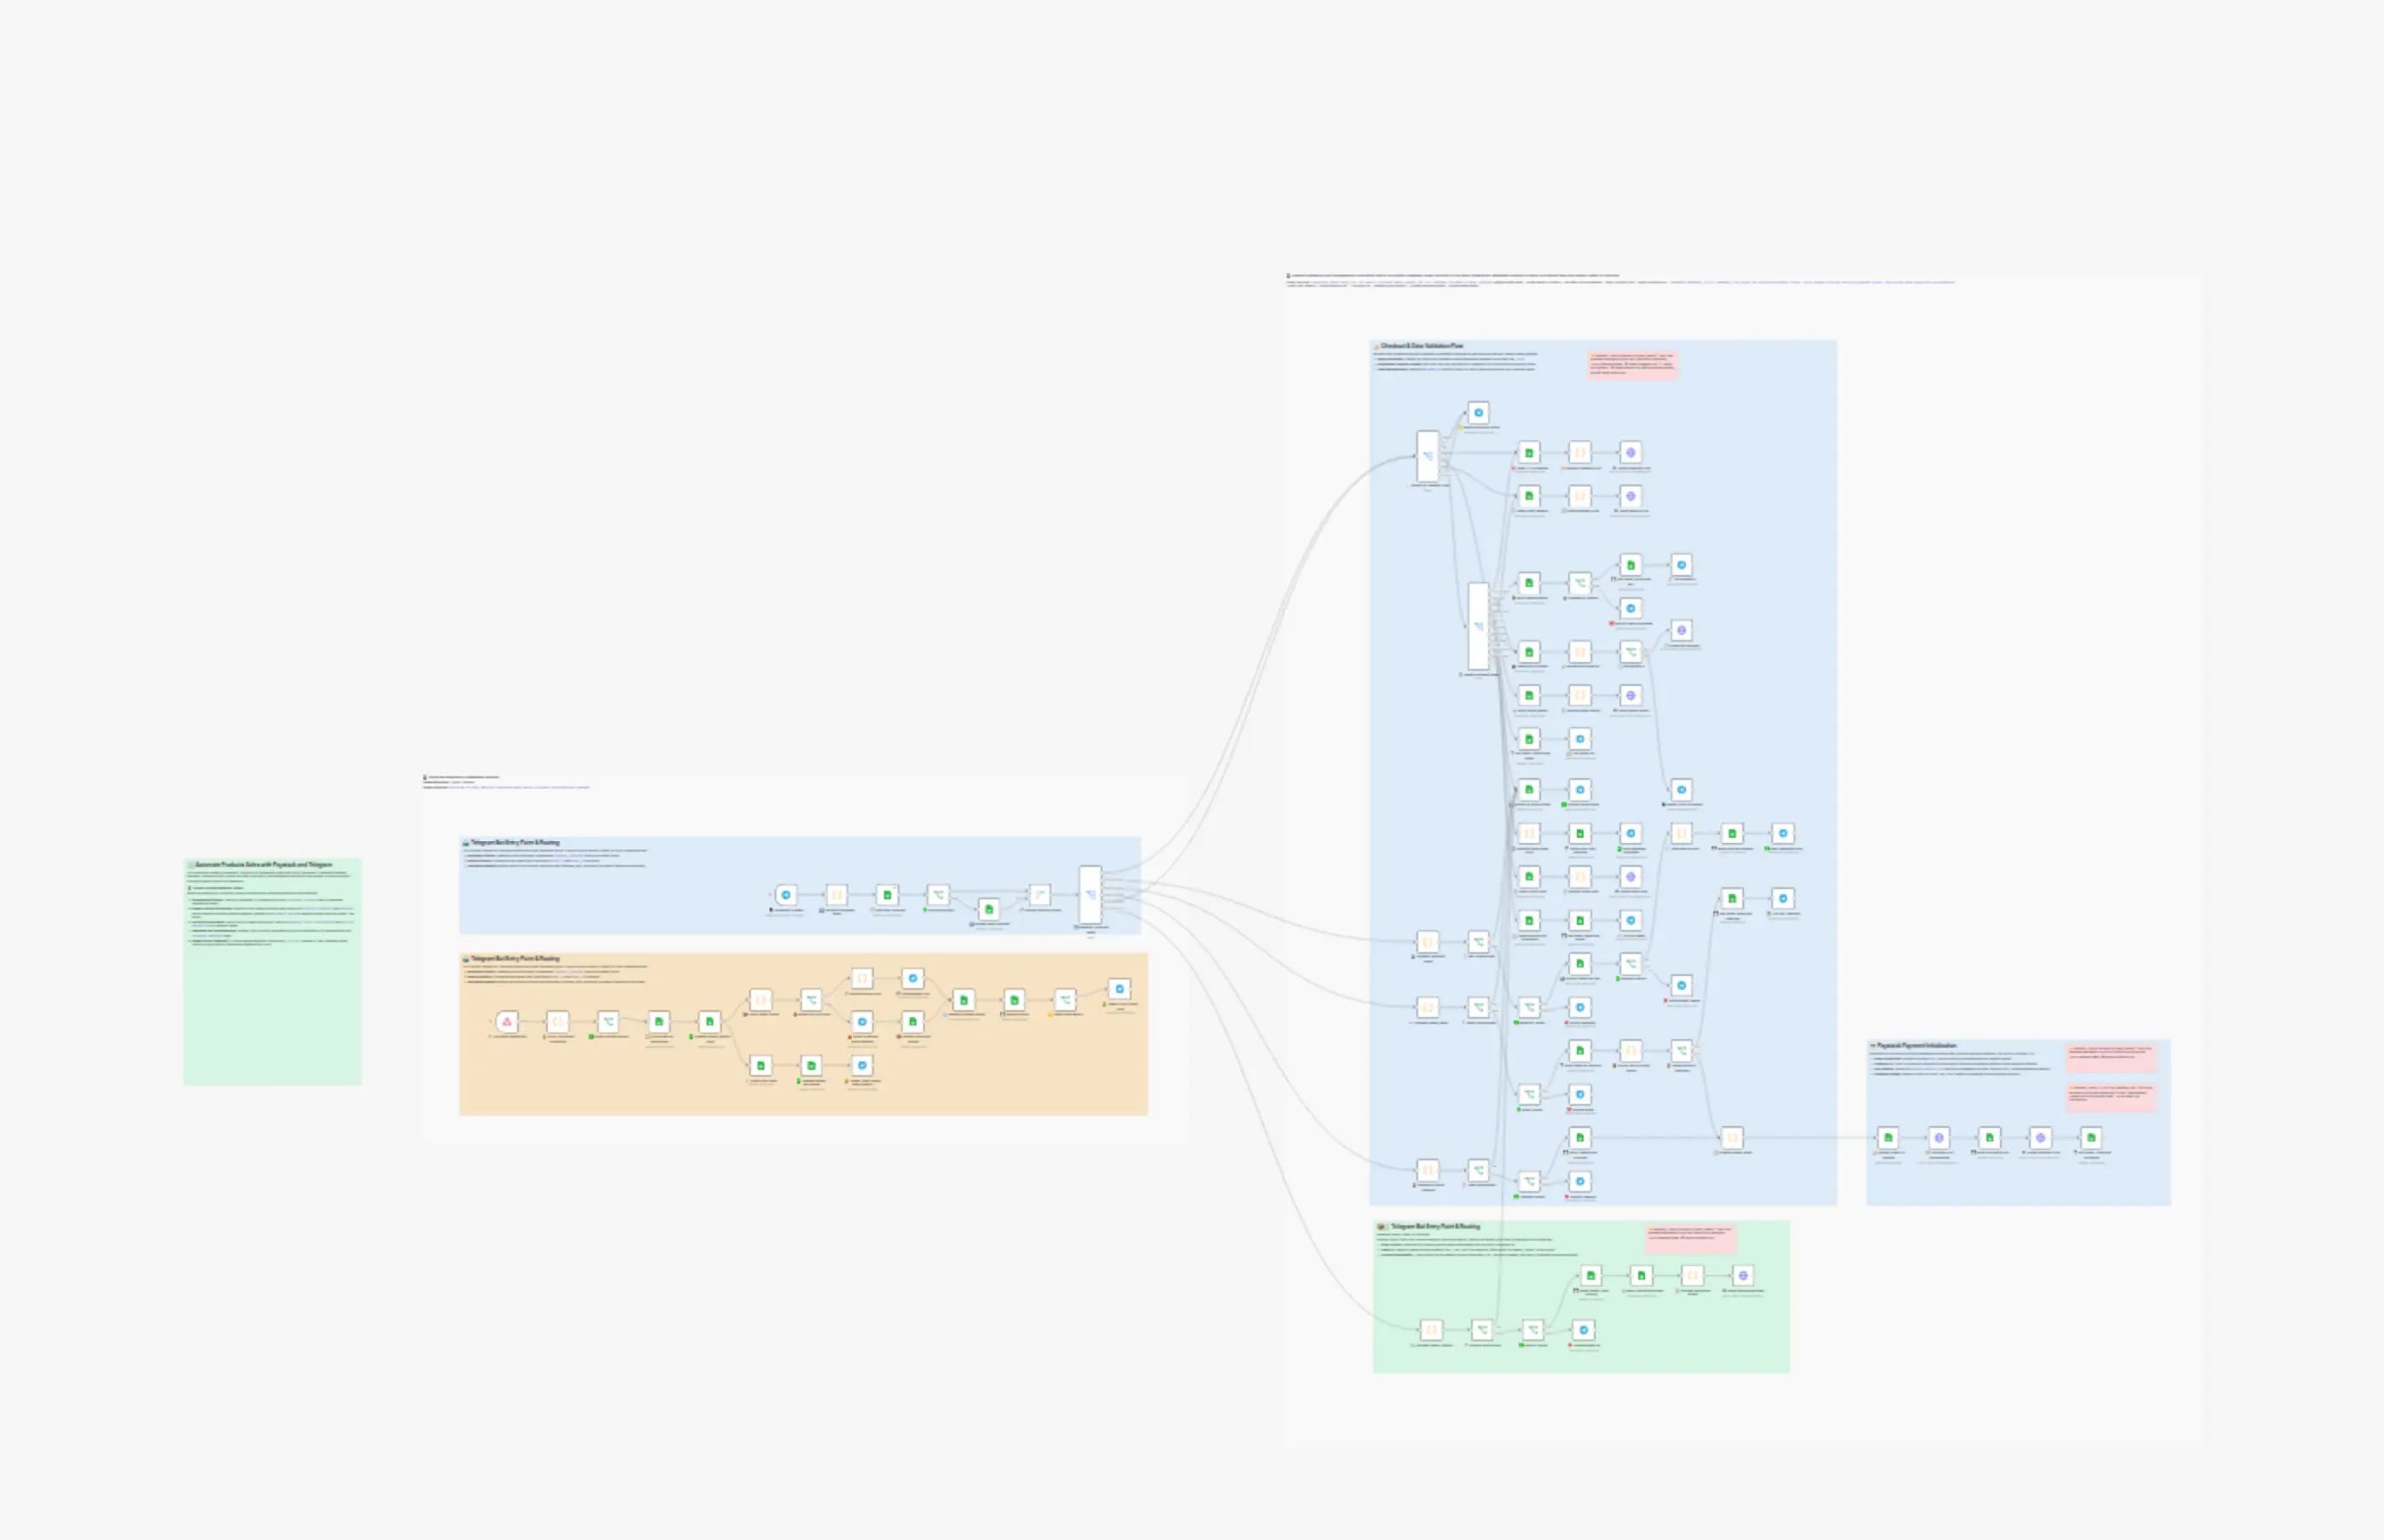Image resolution: width=2384 pixels, height=1540 pixels.
Task: Select the Telegram trigger node in blue entry section
Action: pyautogui.click(x=786, y=895)
